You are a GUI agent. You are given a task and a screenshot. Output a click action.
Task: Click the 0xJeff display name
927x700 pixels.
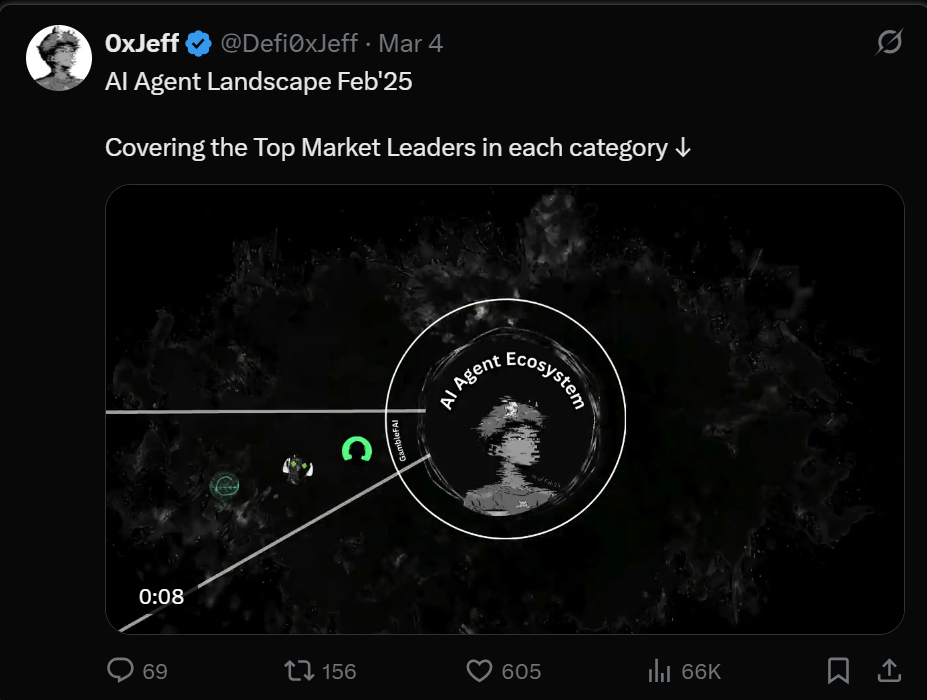tap(142, 43)
